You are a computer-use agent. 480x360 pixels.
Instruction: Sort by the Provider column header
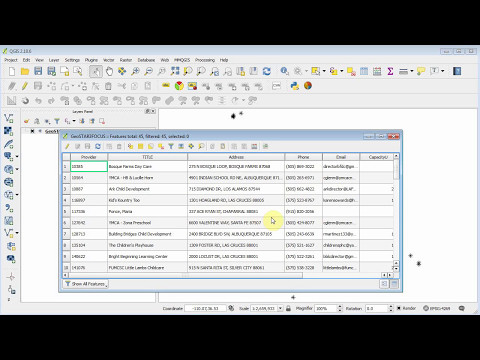pos(89,157)
